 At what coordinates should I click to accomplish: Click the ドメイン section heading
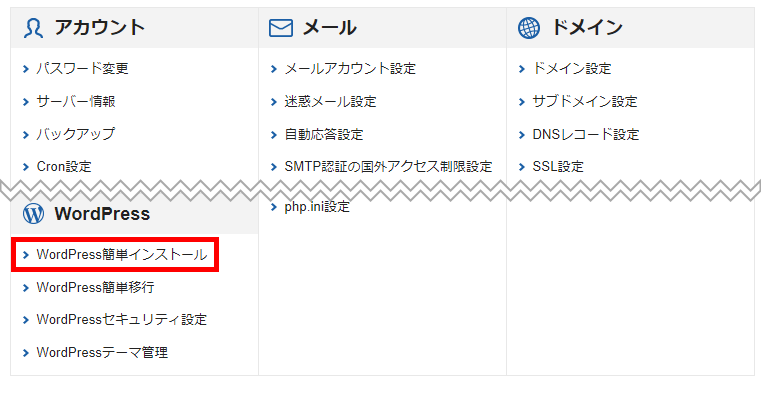(x=587, y=28)
